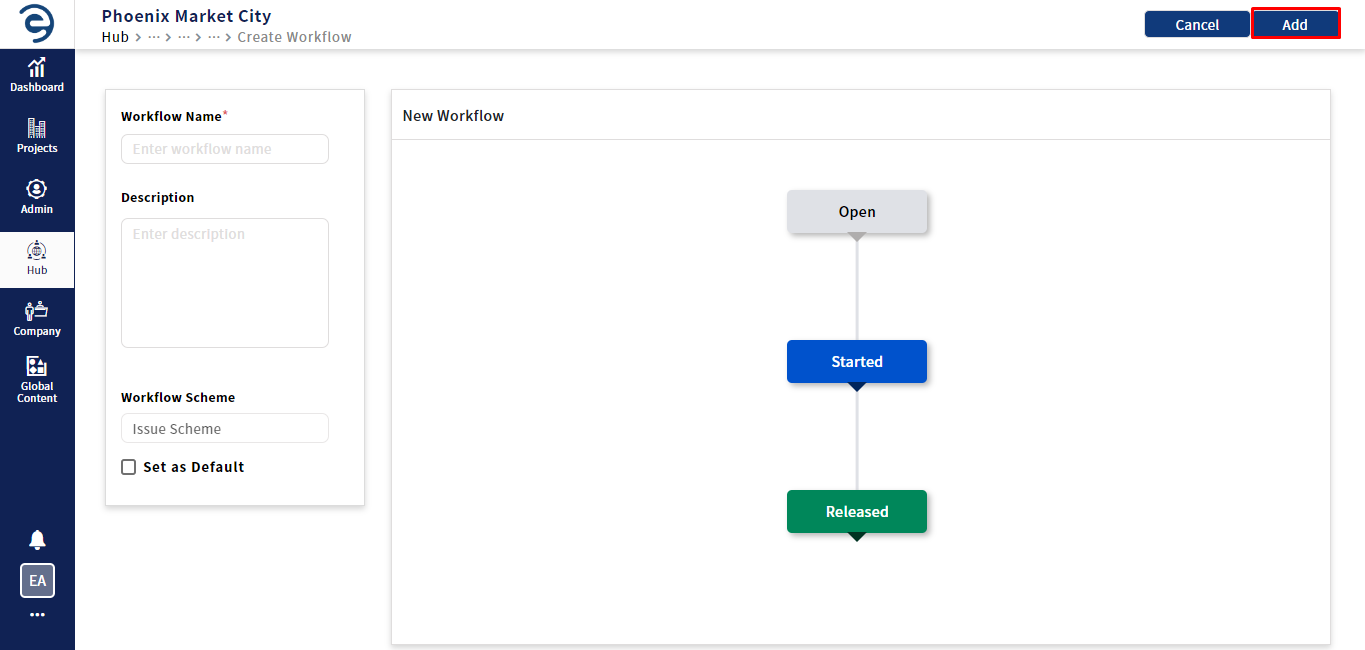The height and width of the screenshot is (650, 1365).
Task: Click the app logo in the sidebar
Action: point(37,23)
